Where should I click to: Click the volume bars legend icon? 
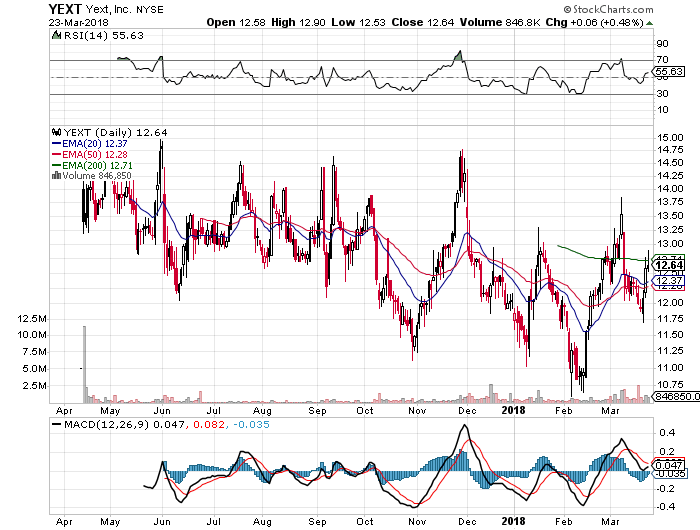point(56,175)
